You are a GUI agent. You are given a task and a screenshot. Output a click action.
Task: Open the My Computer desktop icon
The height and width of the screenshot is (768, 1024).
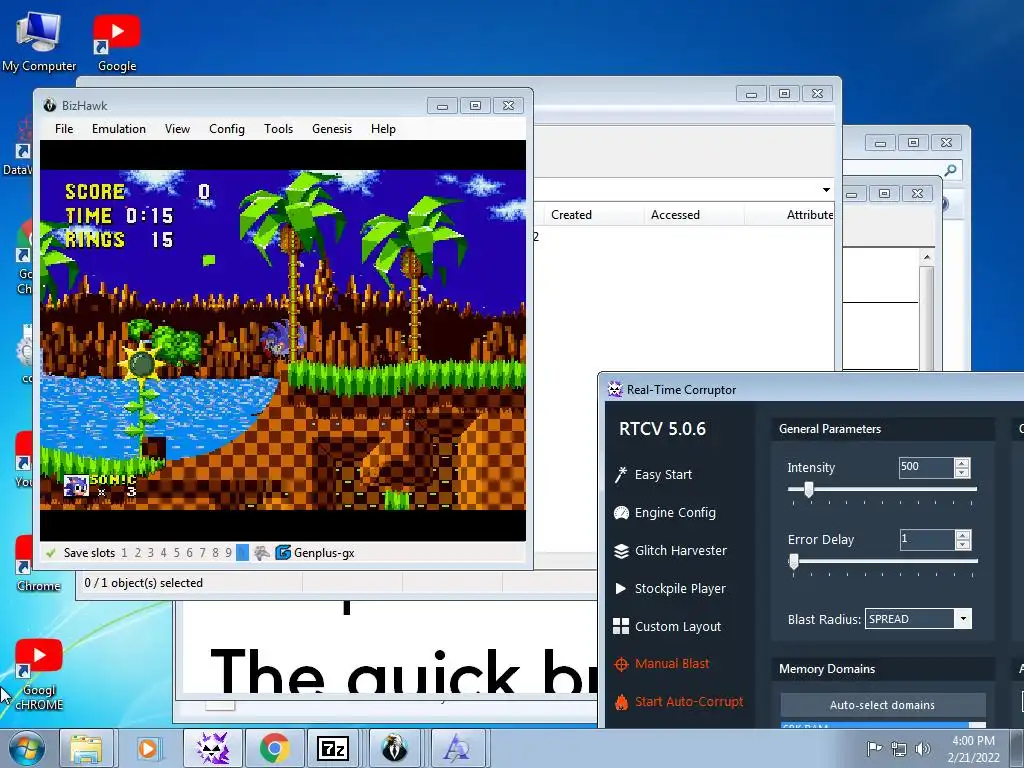tap(39, 41)
